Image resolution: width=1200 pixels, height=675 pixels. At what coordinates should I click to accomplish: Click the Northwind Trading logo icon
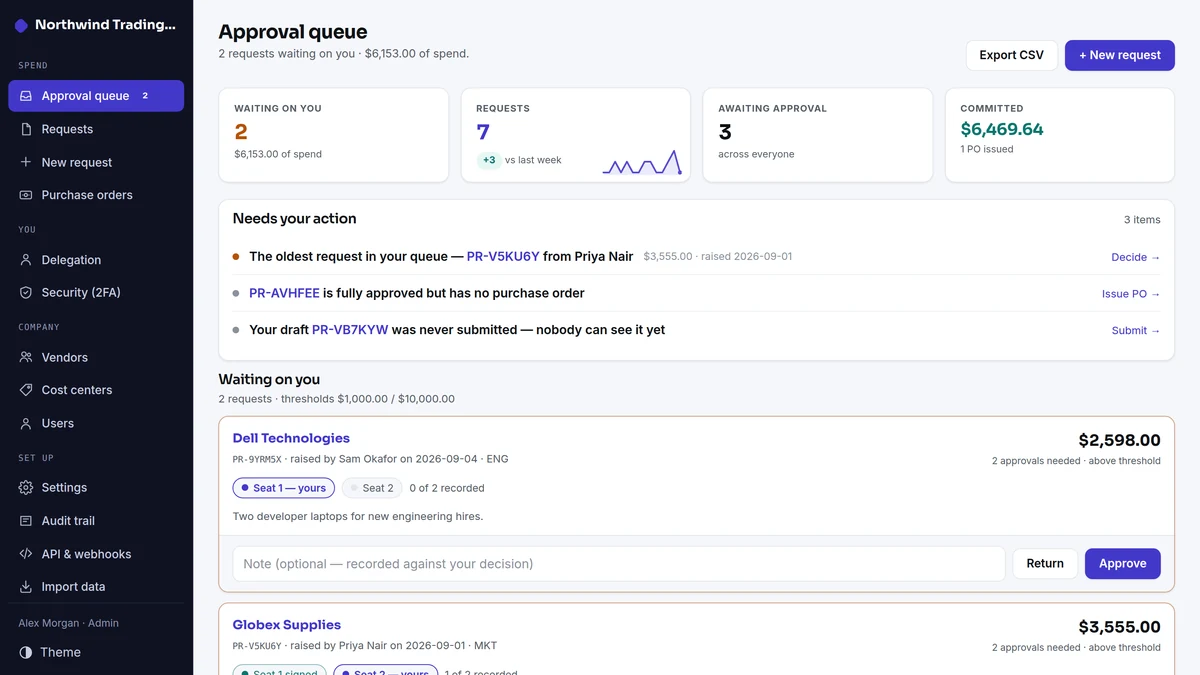pos(21,26)
